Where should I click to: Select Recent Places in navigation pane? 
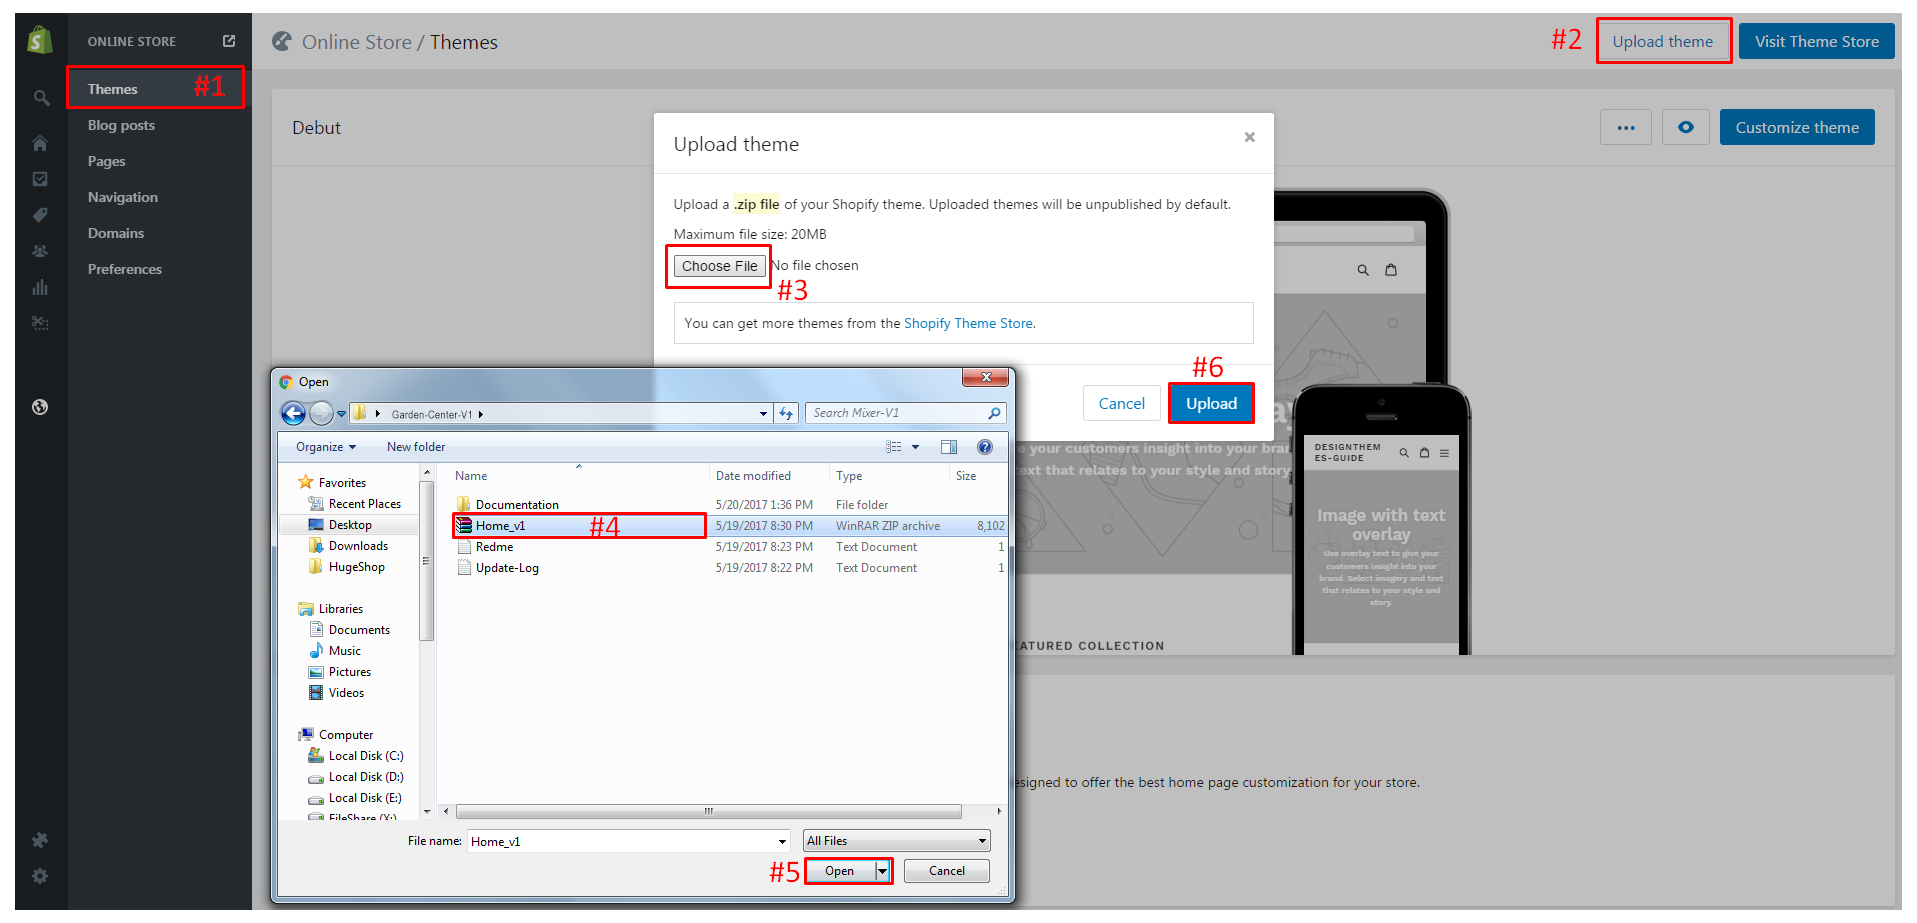[x=365, y=504]
